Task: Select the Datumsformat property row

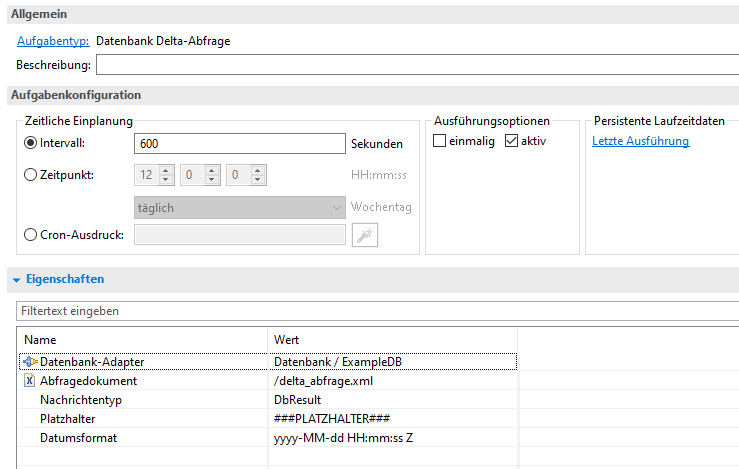Action: click(x=268, y=438)
